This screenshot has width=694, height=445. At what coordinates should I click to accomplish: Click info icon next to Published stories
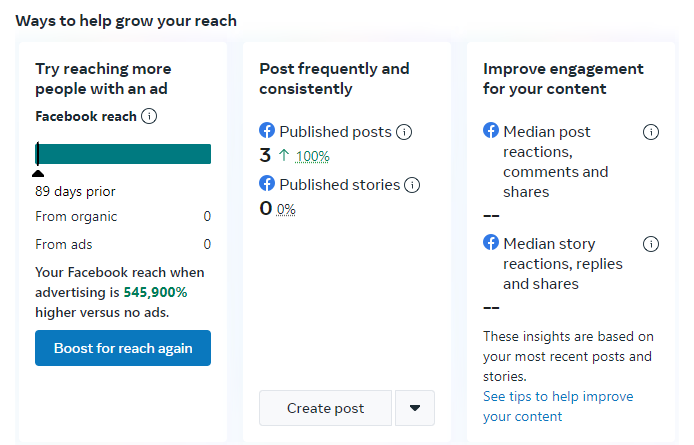click(x=412, y=185)
